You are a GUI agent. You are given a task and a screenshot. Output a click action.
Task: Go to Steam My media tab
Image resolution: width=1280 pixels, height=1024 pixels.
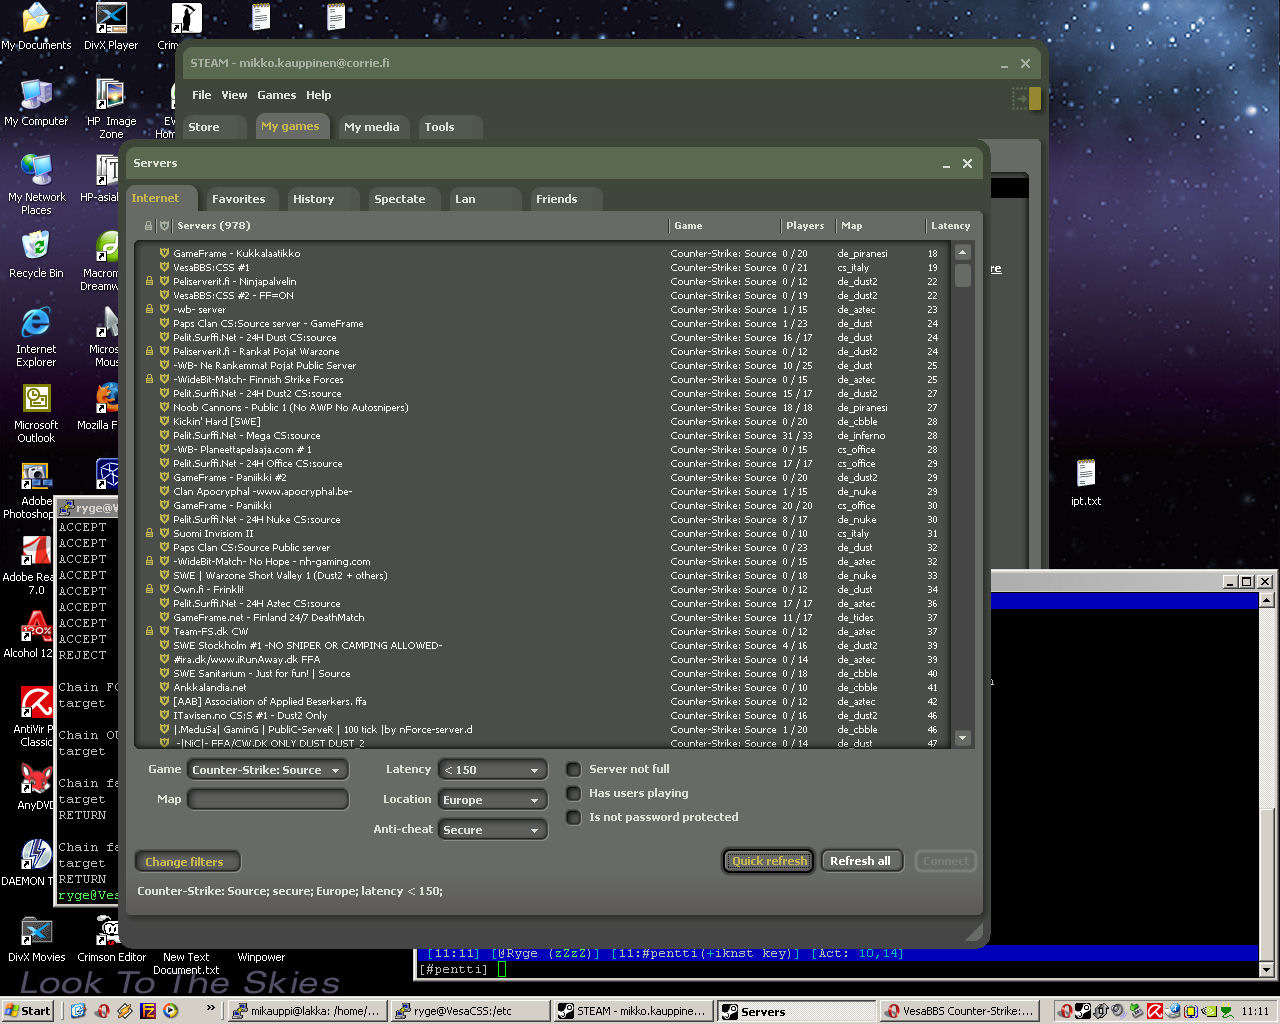point(372,127)
